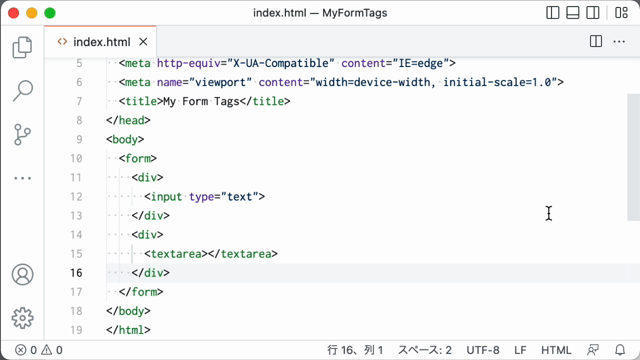Change indentation via スペース: 2
Image resolution: width=640 pixels, height=360 pixels.
point(424,350)
